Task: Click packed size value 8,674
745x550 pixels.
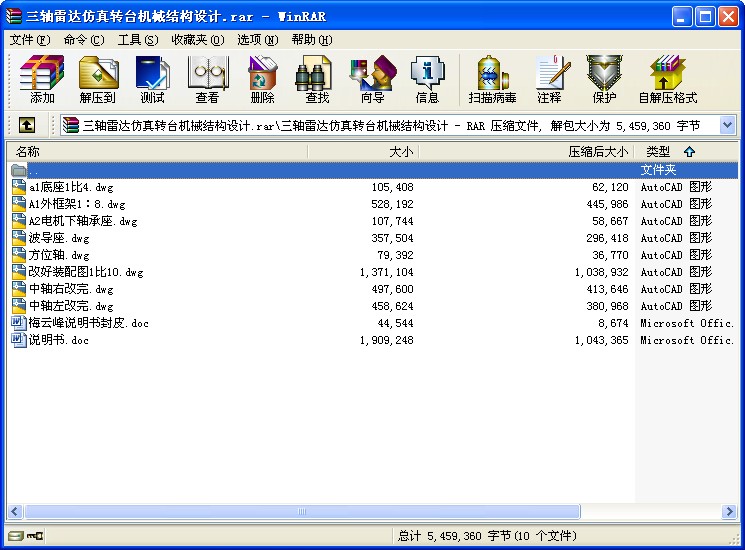Action: point(613,323)
